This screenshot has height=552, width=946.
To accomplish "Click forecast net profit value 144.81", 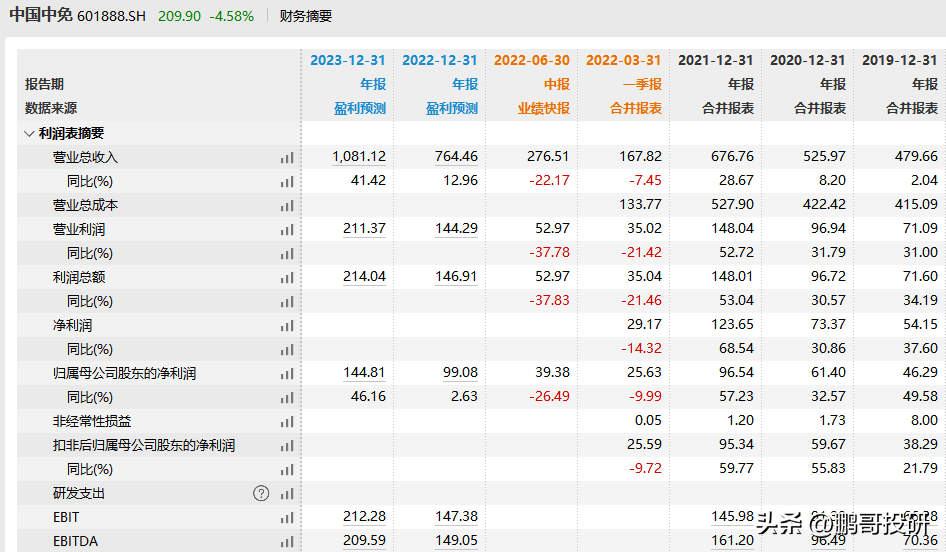I will pos(364,373).
